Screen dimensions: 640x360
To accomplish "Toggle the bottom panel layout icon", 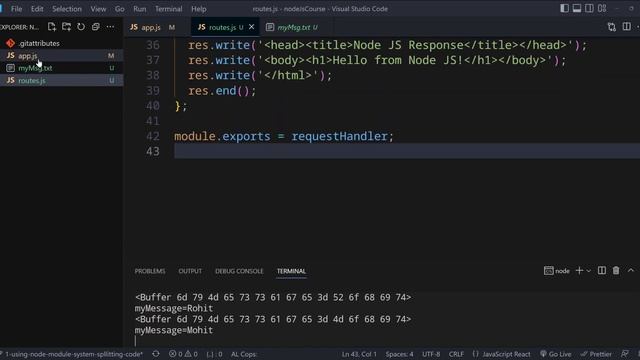I will point(577,8).
